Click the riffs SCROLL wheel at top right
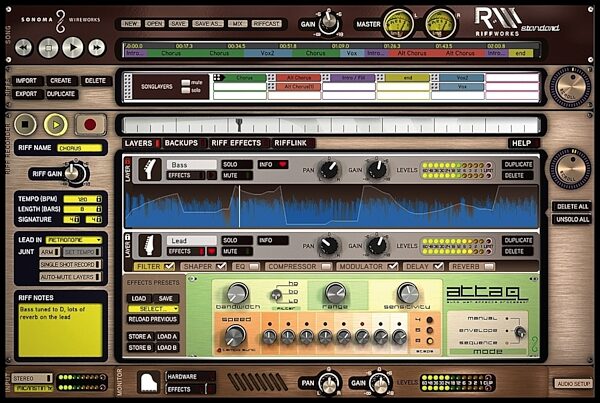The width and height of the screenshot is (600, 403). pos(570,86)
